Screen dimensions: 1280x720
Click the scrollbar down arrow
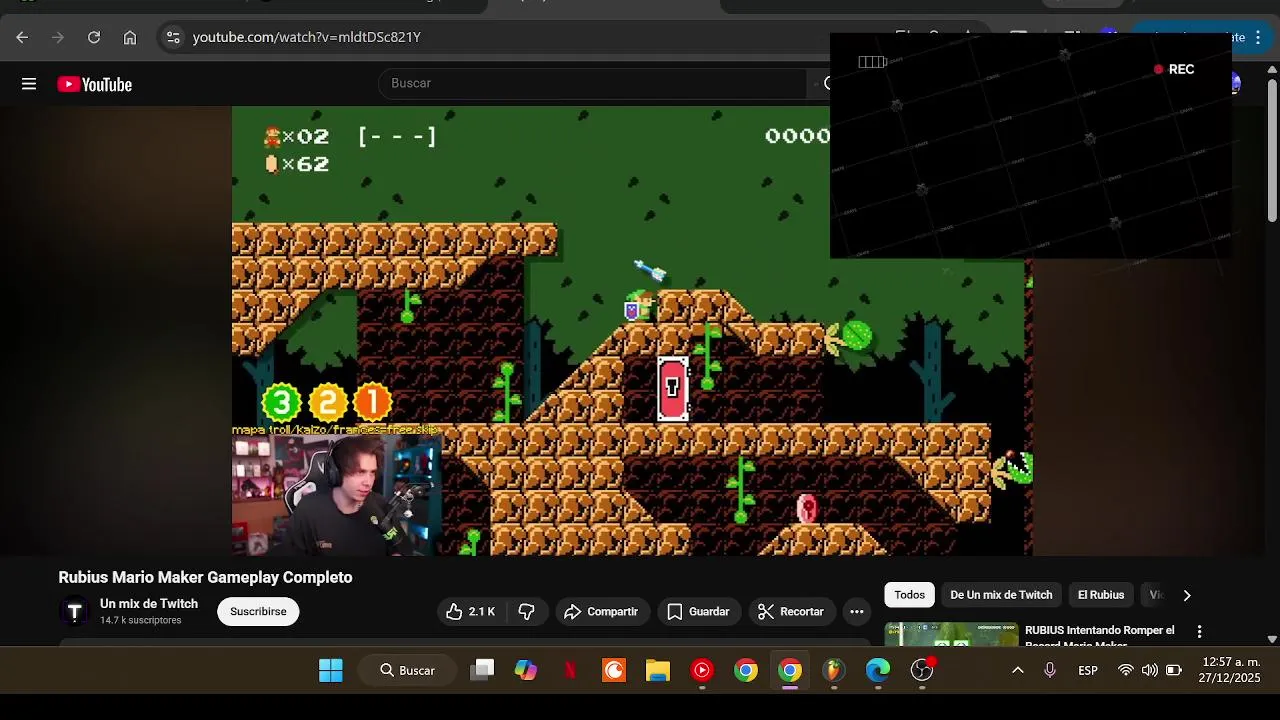click(1272, 639)
